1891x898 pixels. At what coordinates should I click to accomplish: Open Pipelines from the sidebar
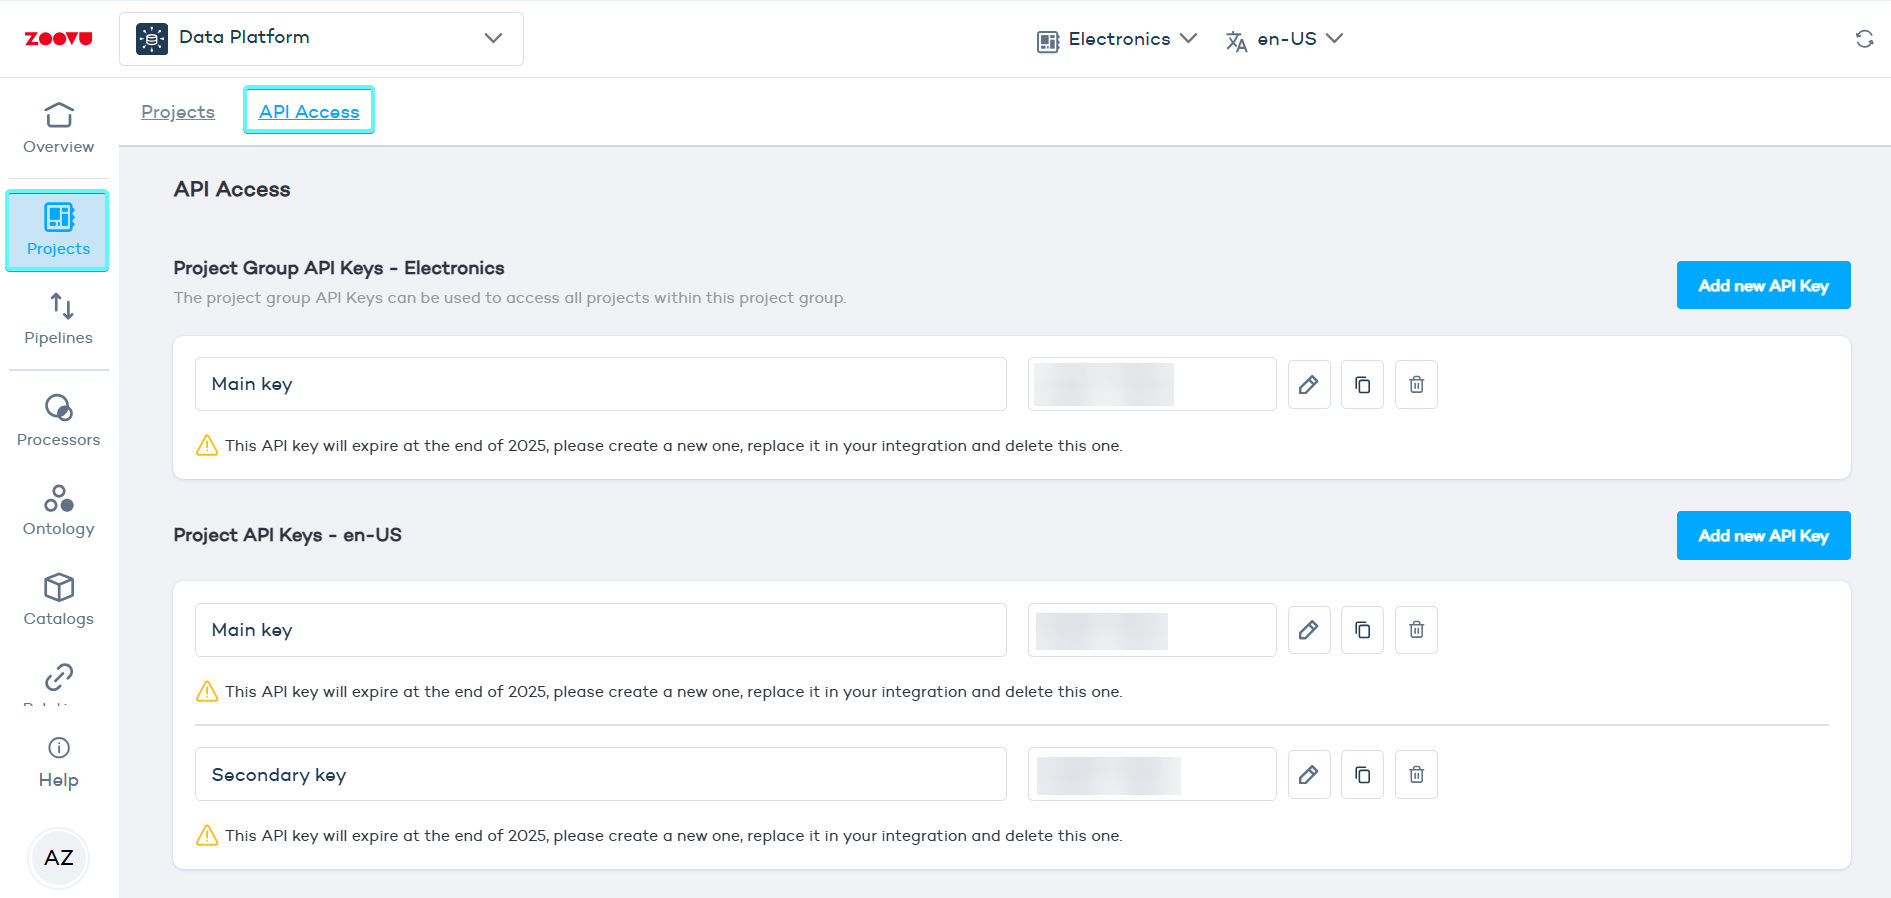click(59, 319)
